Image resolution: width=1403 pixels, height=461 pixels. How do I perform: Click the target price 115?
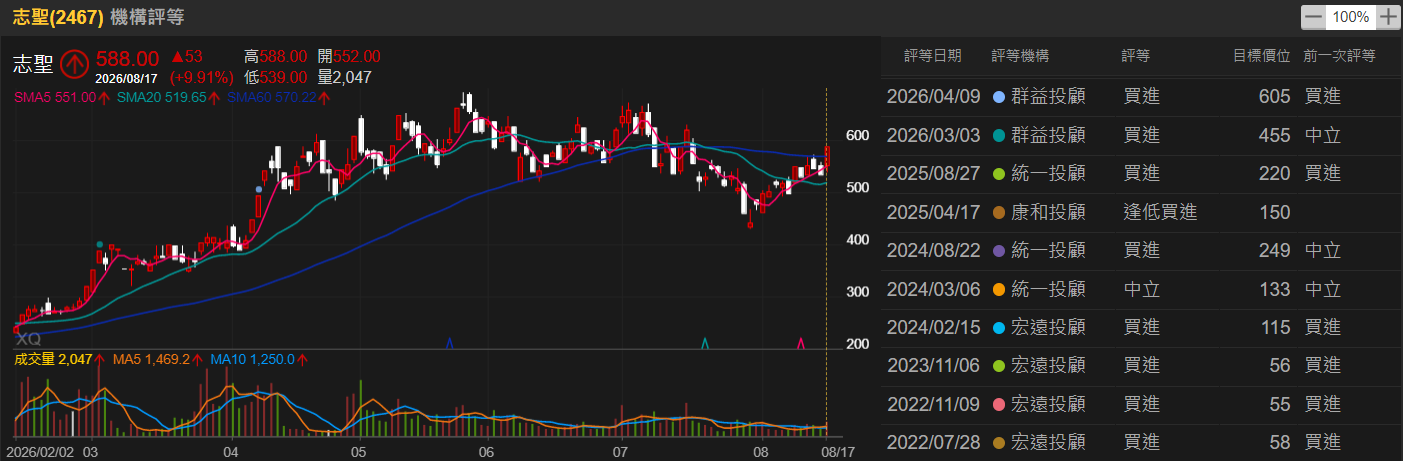click(1275, 328)
